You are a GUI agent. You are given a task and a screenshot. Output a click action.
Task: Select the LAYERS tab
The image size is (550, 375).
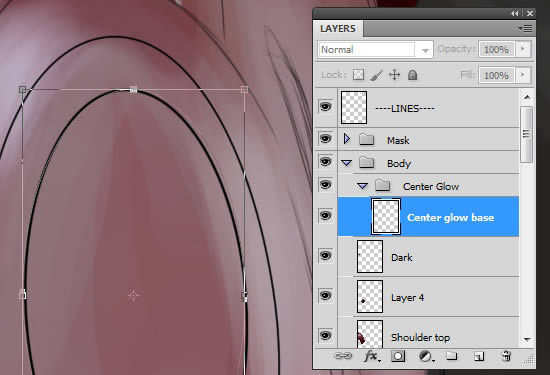click(338, 29)
